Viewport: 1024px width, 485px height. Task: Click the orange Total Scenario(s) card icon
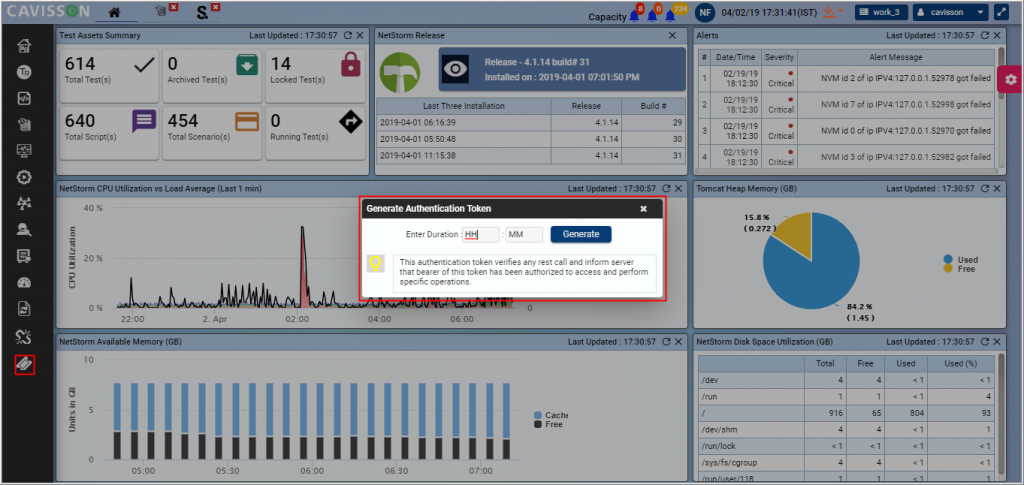pyautogui.click(x=247, y=121)
